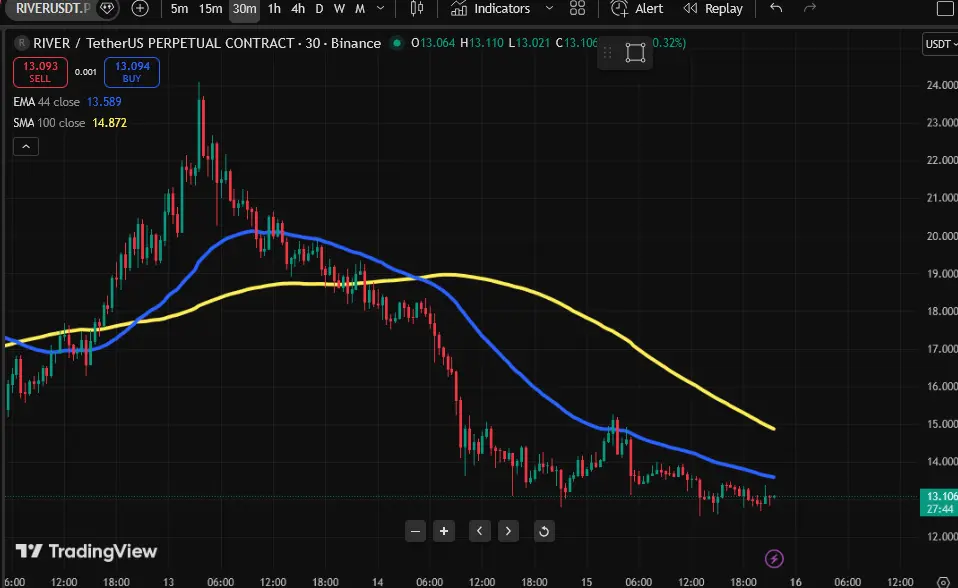Select the SMA 100 close indicator legend
The image size is (958, 588).
point(49,123)
